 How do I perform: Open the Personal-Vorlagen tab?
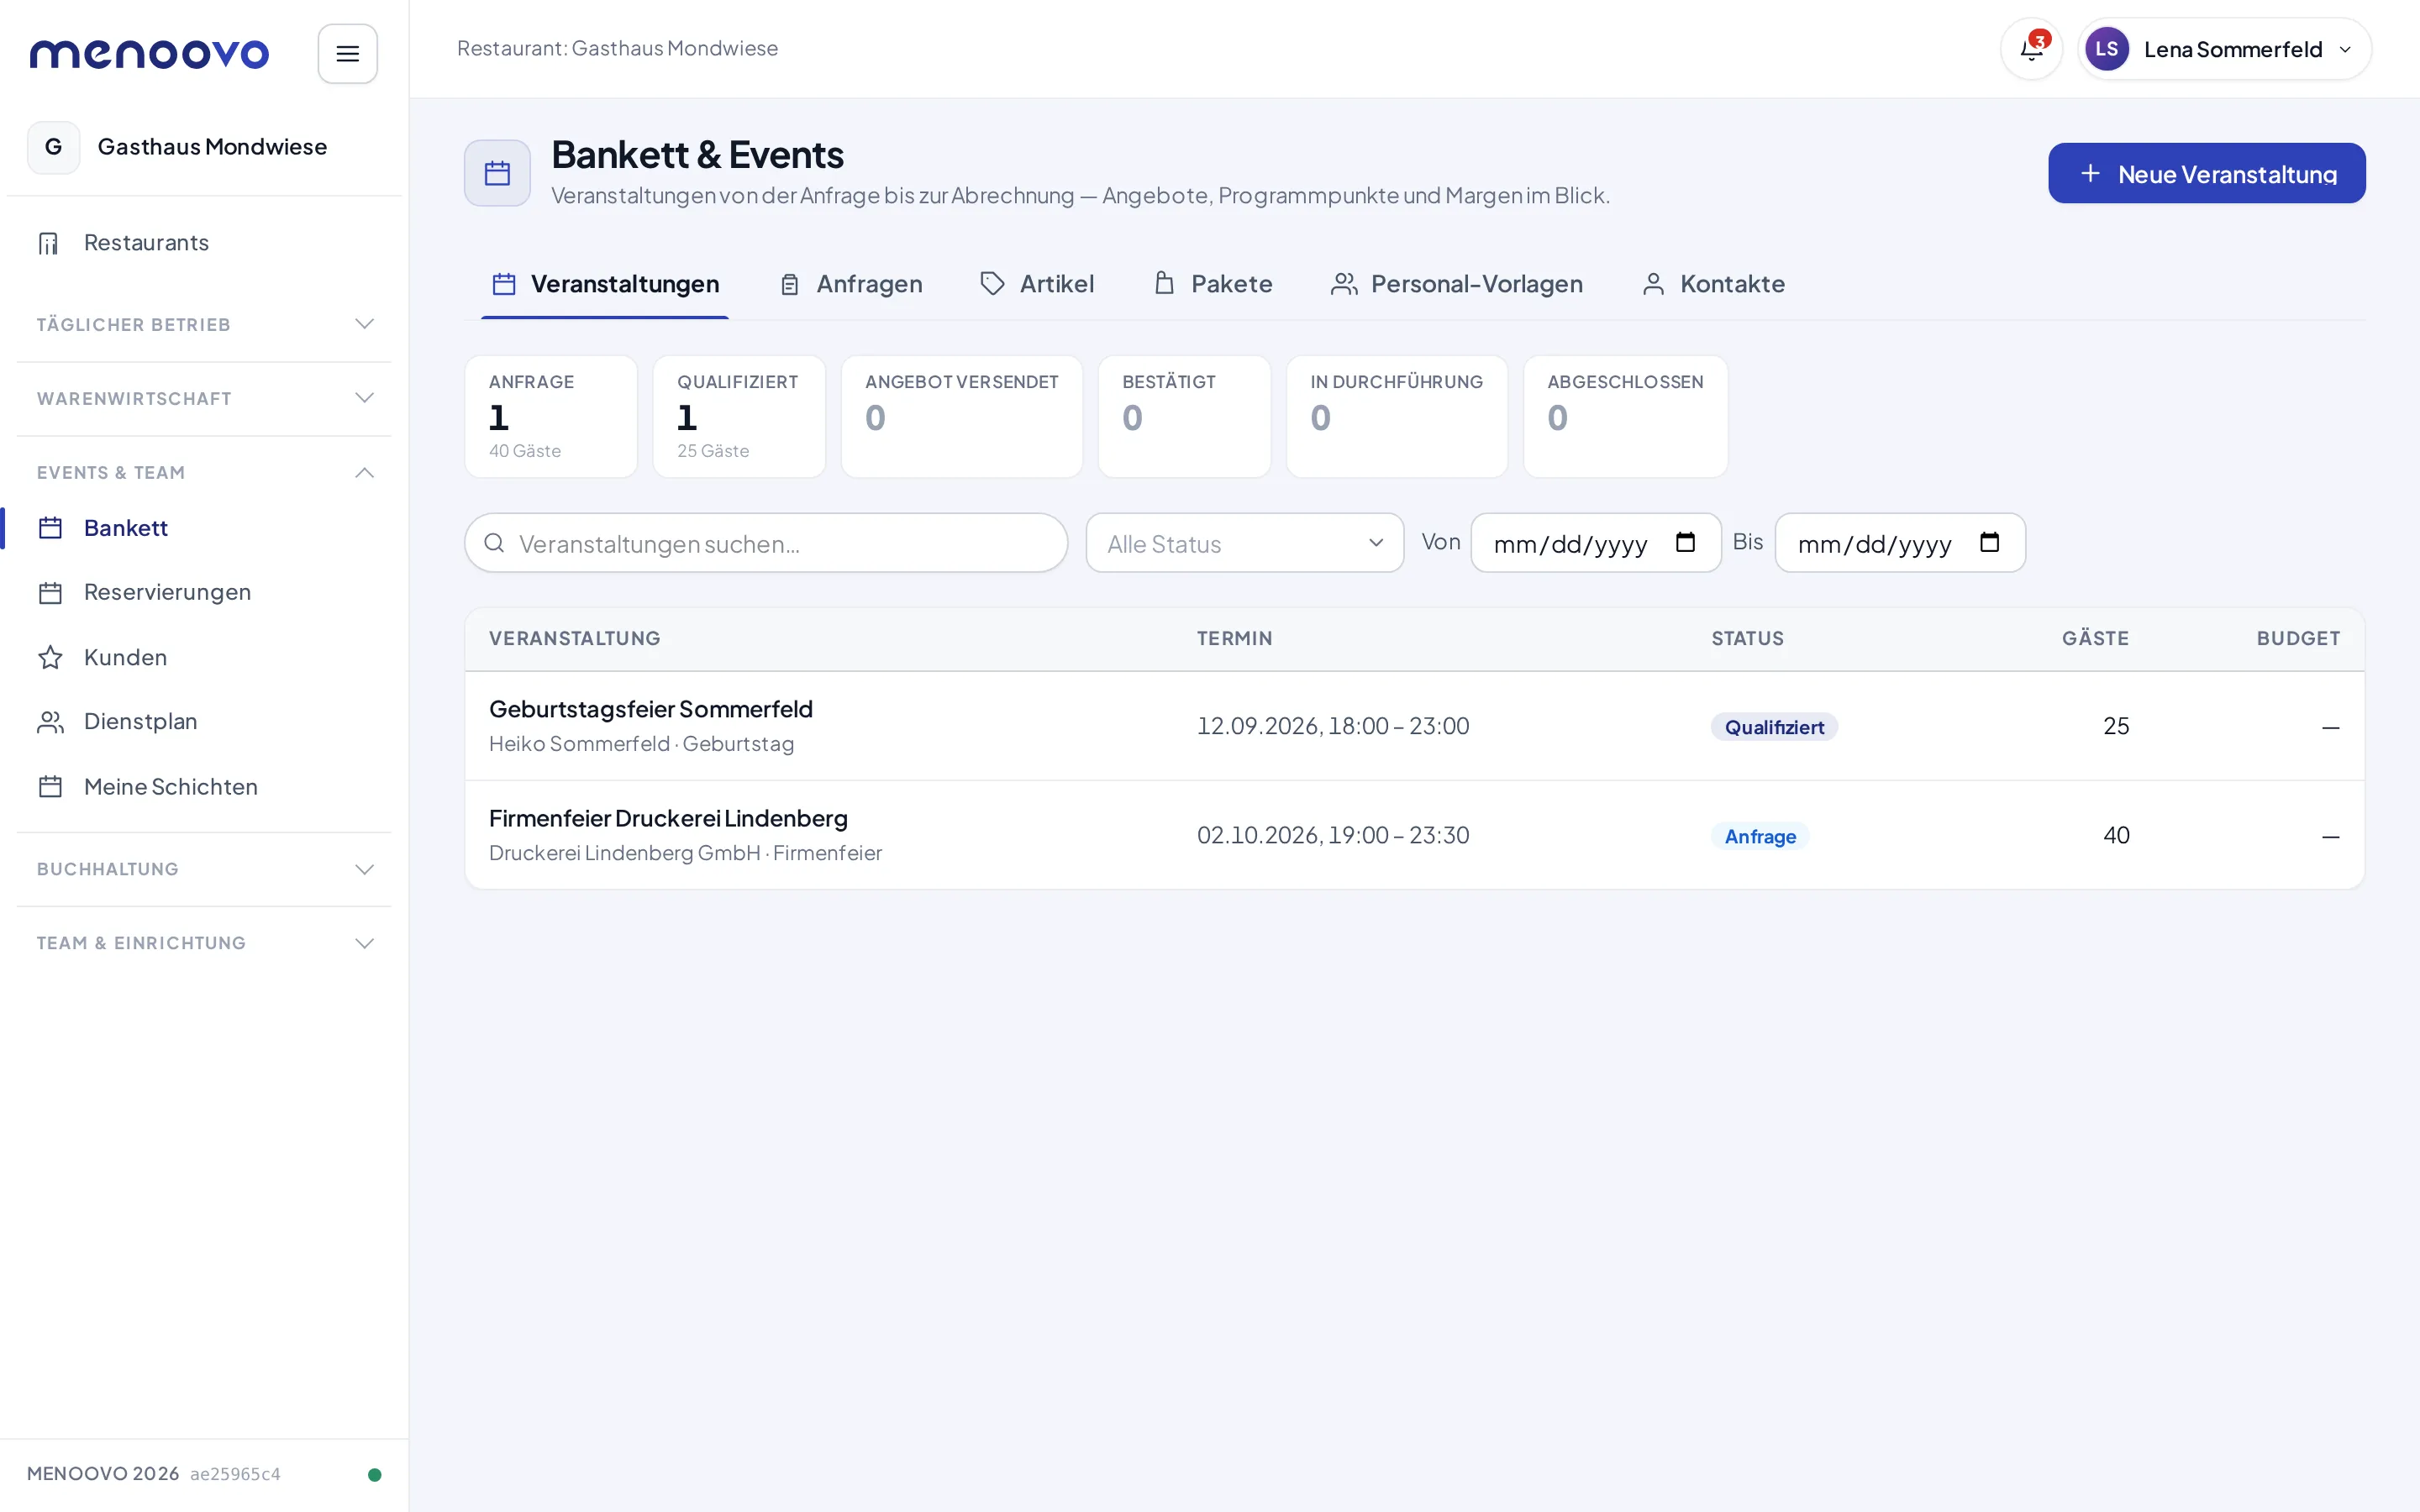coord(1457,284)
